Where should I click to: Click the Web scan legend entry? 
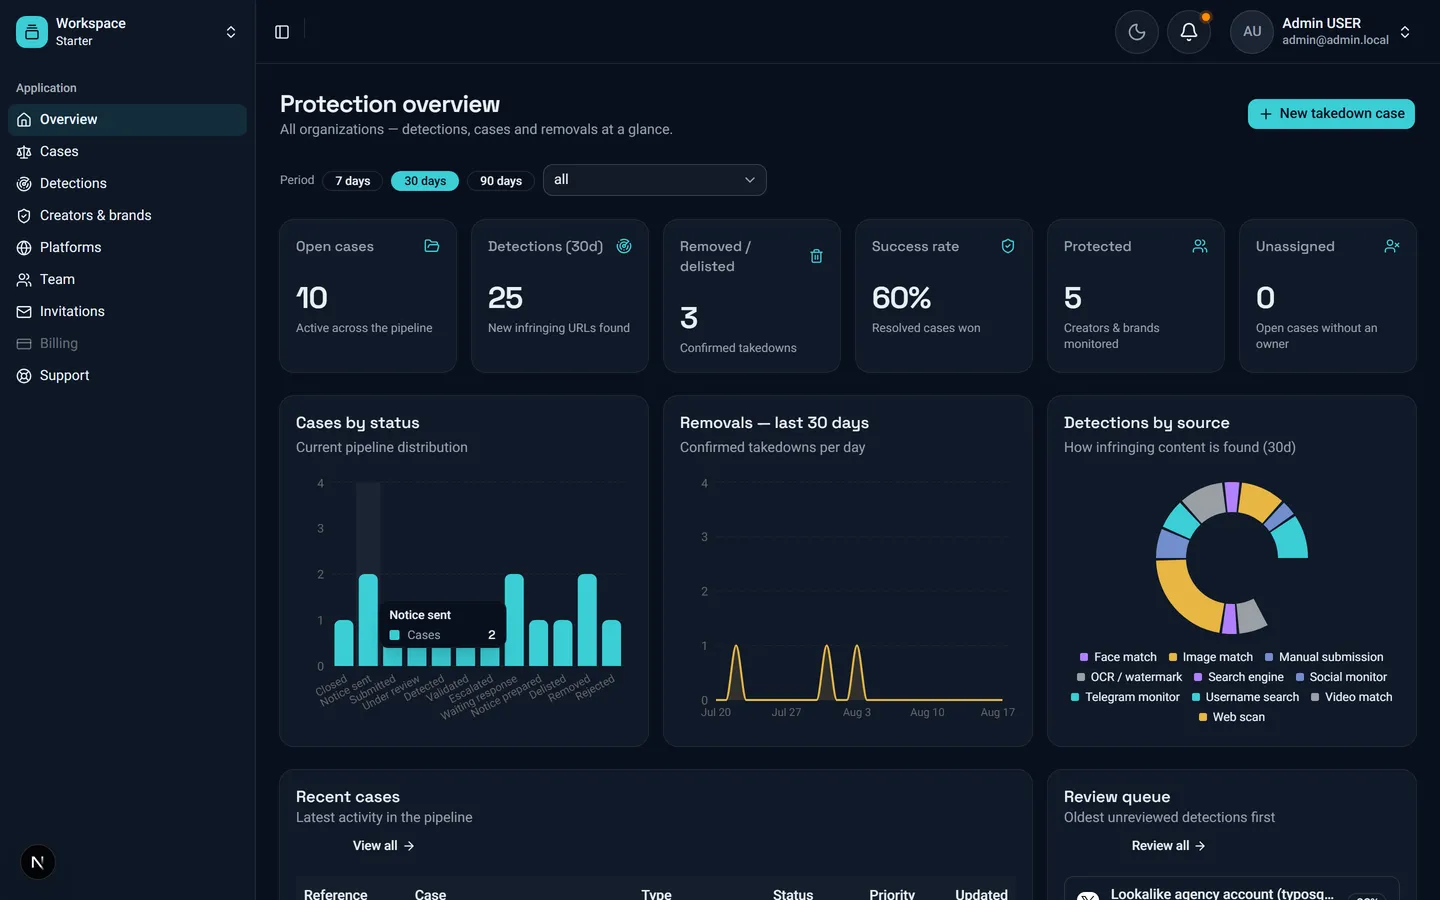pyautogui.click(x=1231, y=717)
